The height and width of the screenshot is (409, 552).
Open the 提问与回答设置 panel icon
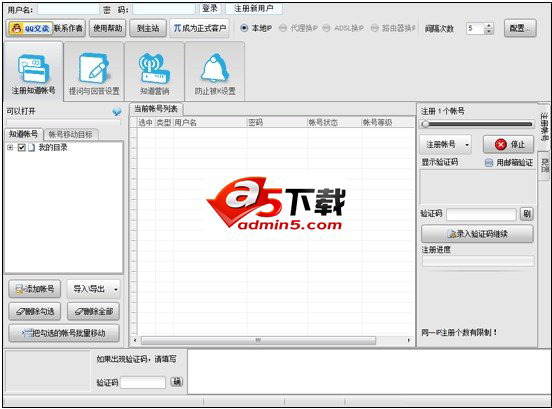(x=94, y=71)
